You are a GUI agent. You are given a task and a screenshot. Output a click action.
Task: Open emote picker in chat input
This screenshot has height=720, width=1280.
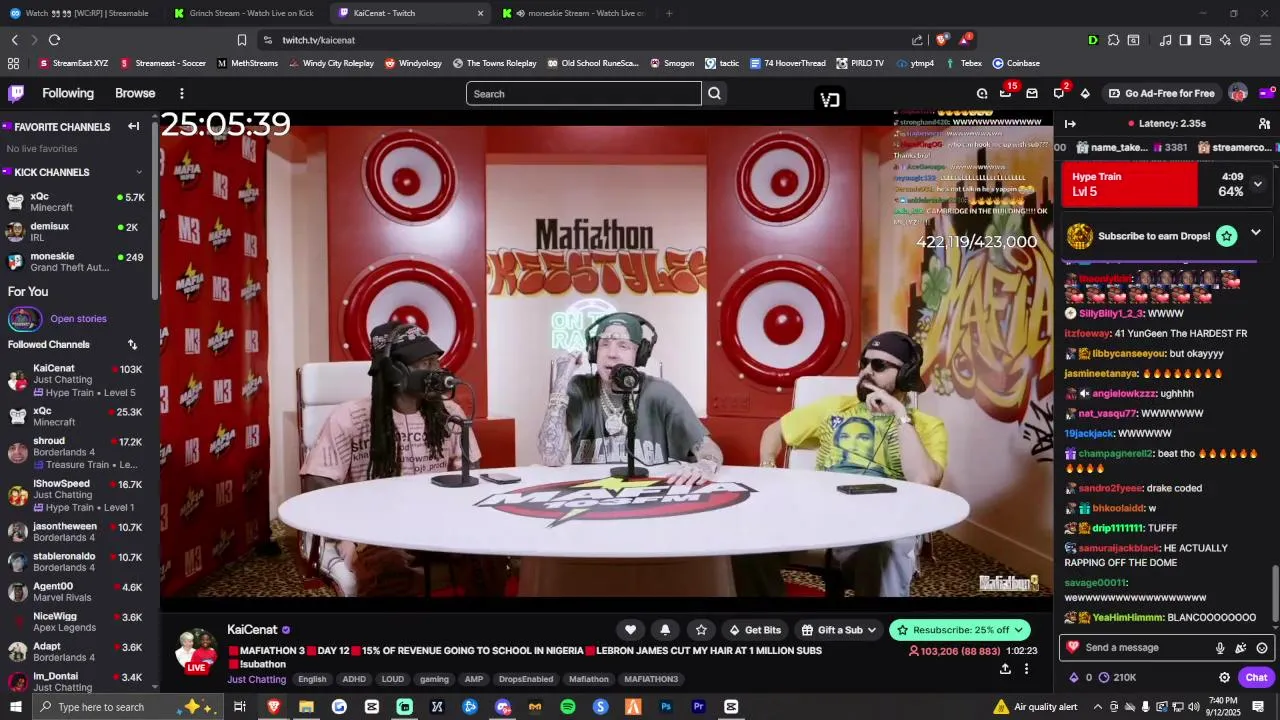pyautogui.click(x=1262, y=648)
